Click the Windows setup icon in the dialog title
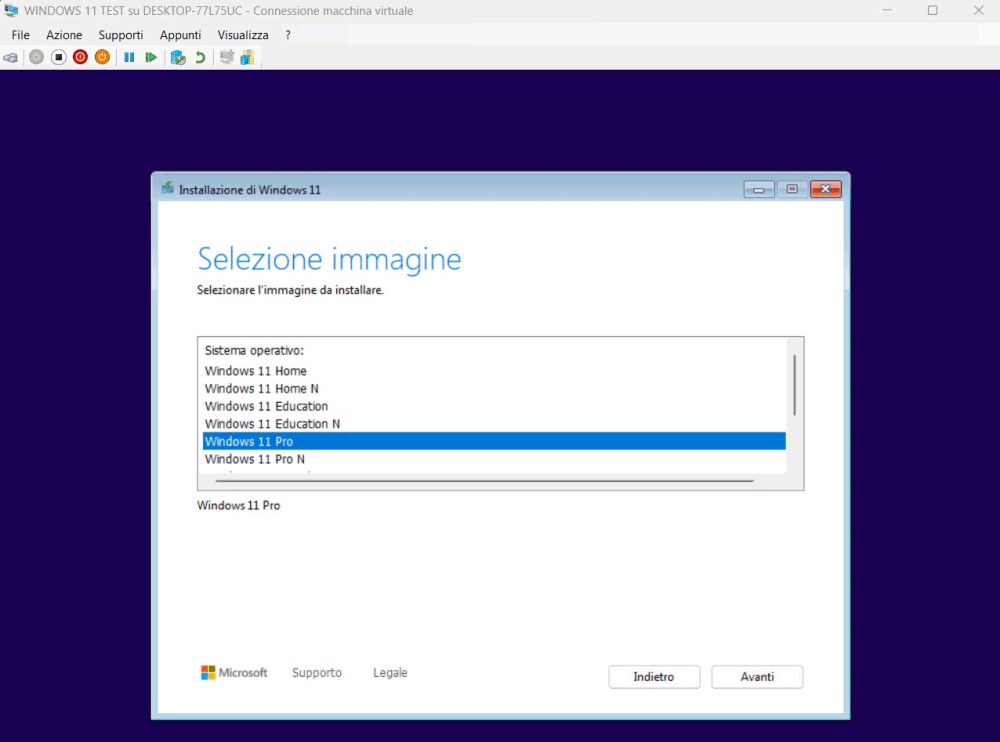 pyautogui.click(x=168, y=188)
